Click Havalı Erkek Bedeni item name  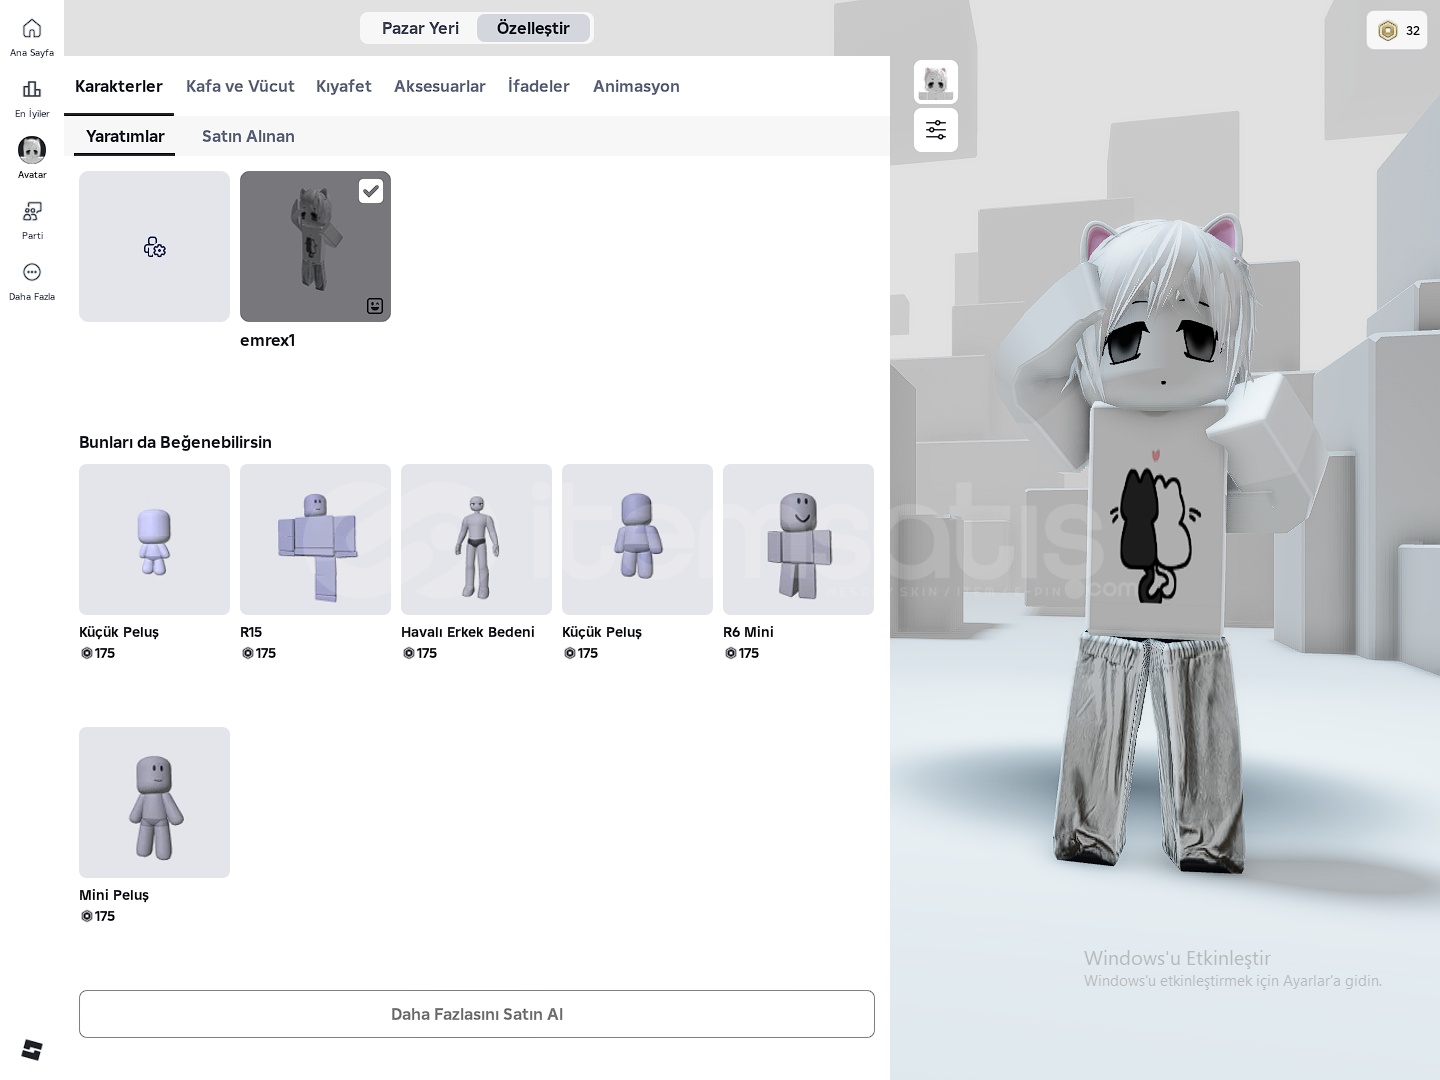tap(468, 632)
